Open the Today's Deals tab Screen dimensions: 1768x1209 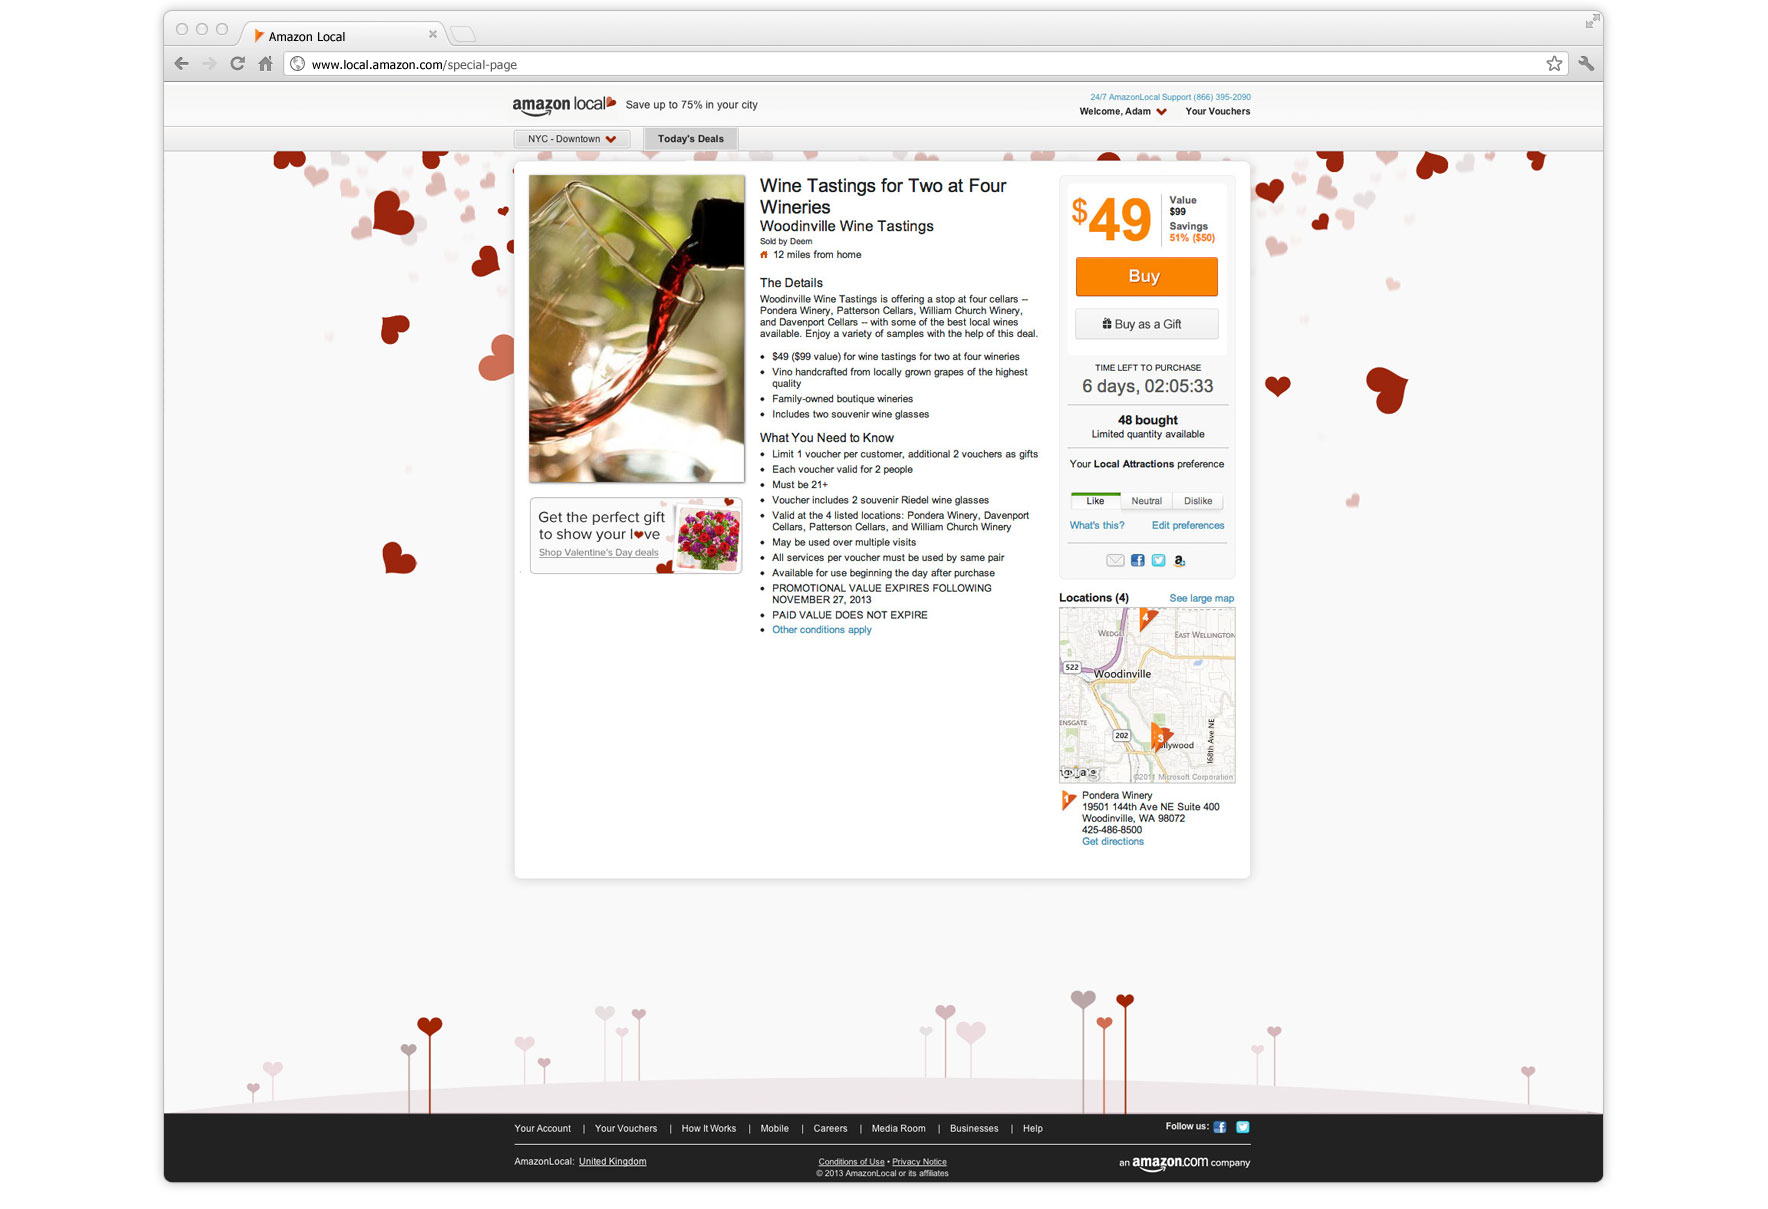[x=691, y=139]
